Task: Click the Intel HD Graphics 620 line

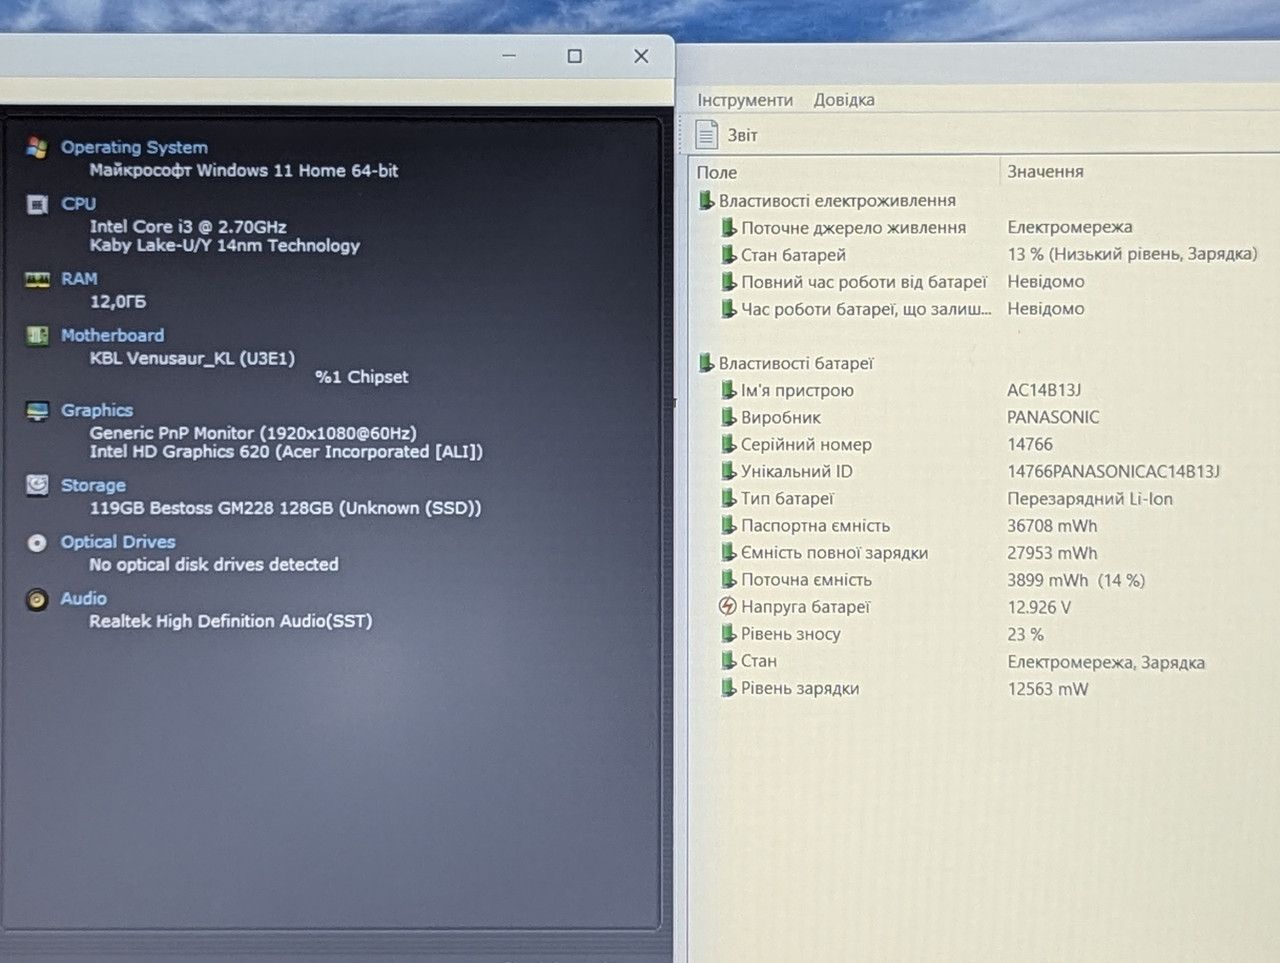Action: coord(286,452)
